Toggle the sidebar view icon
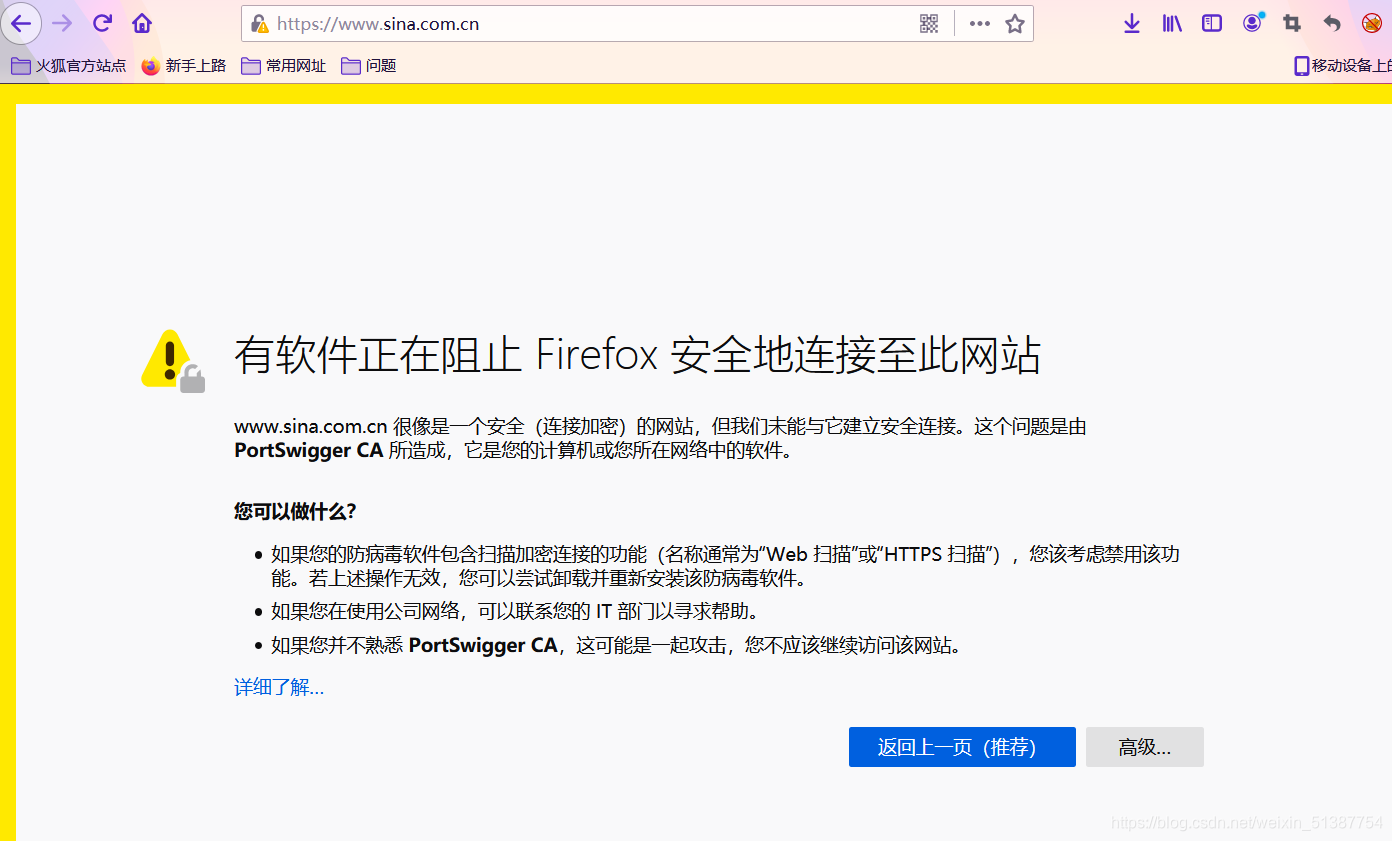 pyautogui.click(x=1212, y=23)
